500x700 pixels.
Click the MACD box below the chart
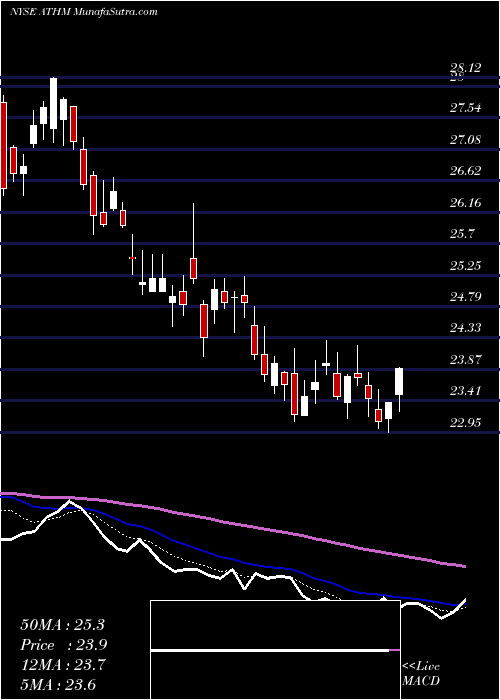point(275,650)
